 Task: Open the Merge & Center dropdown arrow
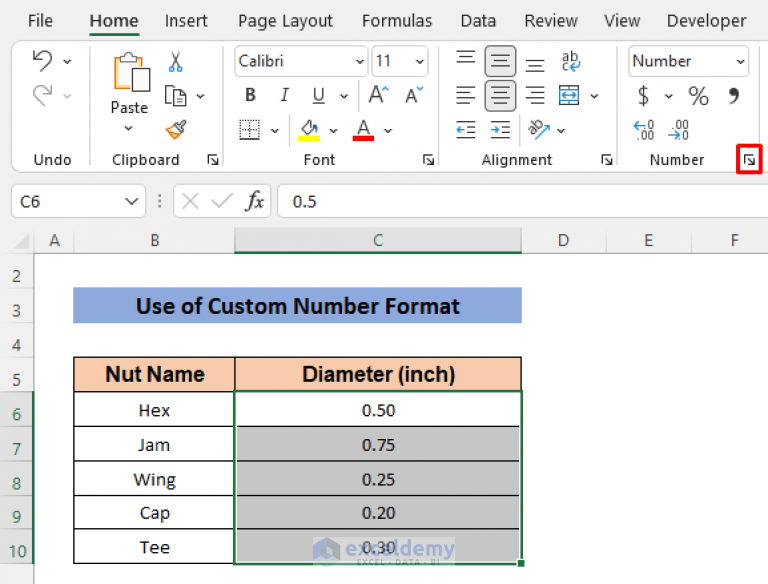tap(594, 96)
